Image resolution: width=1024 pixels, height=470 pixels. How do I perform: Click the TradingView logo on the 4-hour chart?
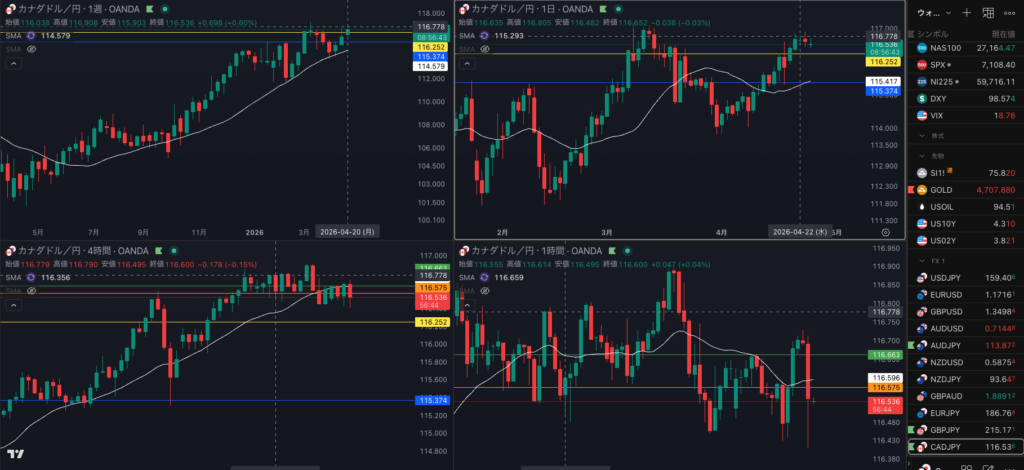tap(16, 454)
